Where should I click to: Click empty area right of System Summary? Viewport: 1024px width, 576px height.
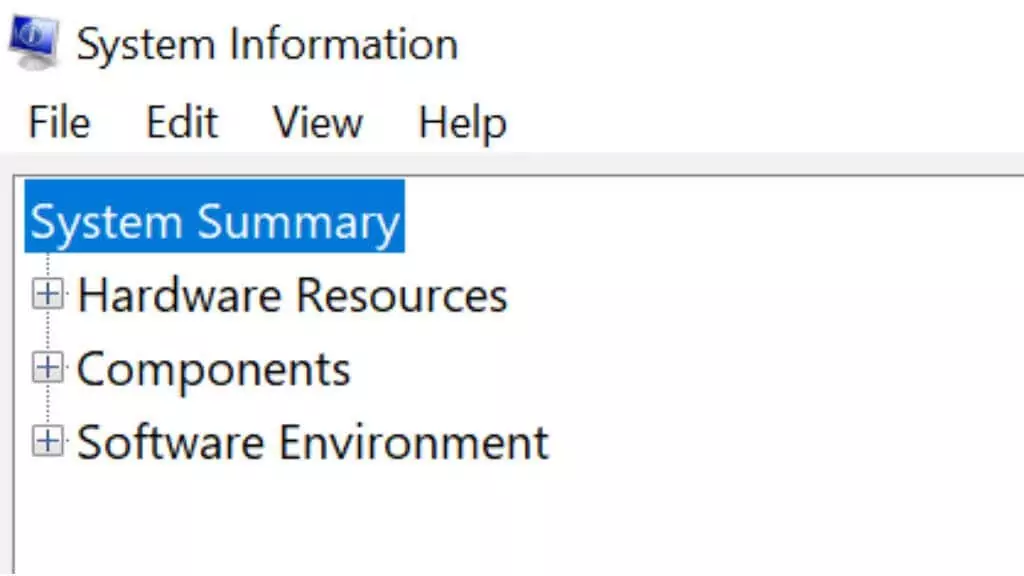coord(712,216)
